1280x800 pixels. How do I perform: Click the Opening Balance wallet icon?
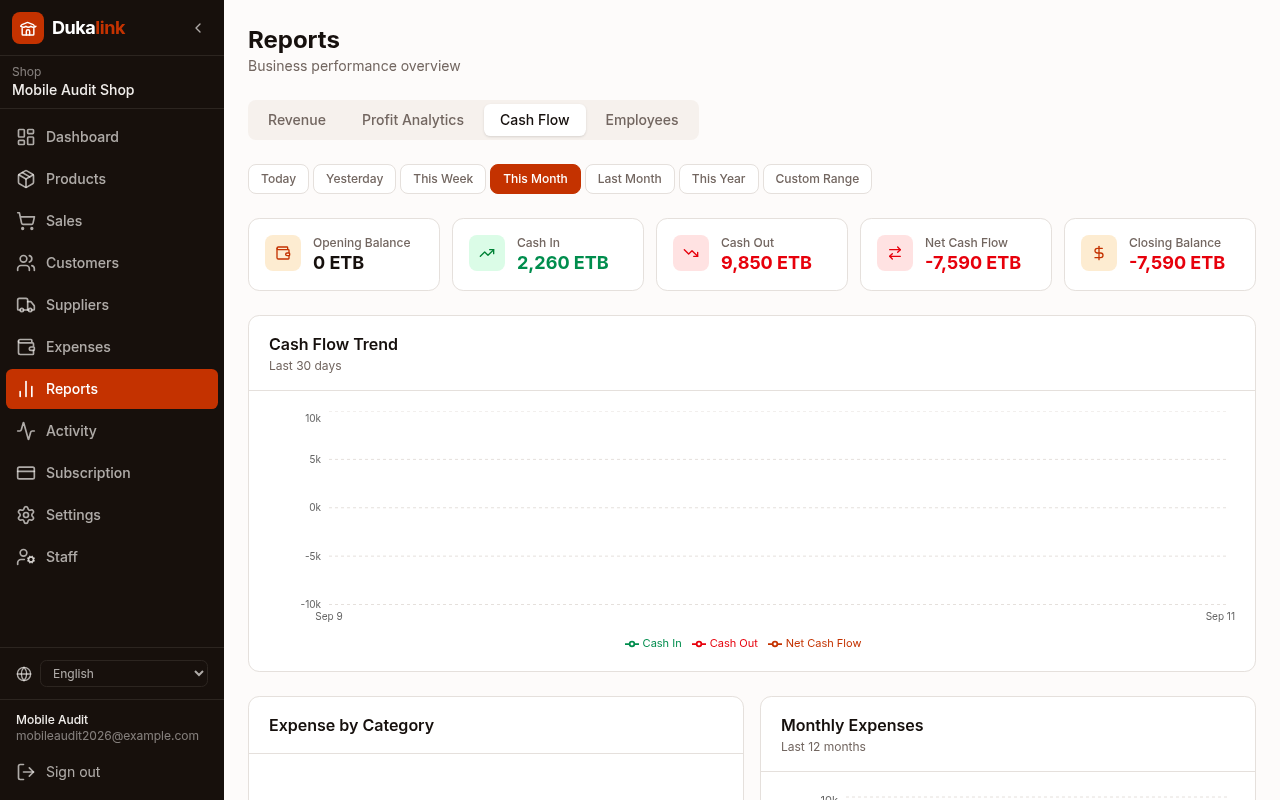click(283, 253)
